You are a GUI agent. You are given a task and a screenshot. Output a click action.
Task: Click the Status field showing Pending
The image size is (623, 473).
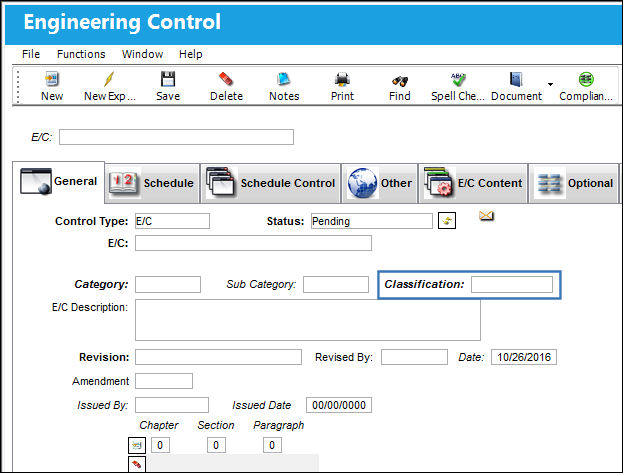[371, 221]
